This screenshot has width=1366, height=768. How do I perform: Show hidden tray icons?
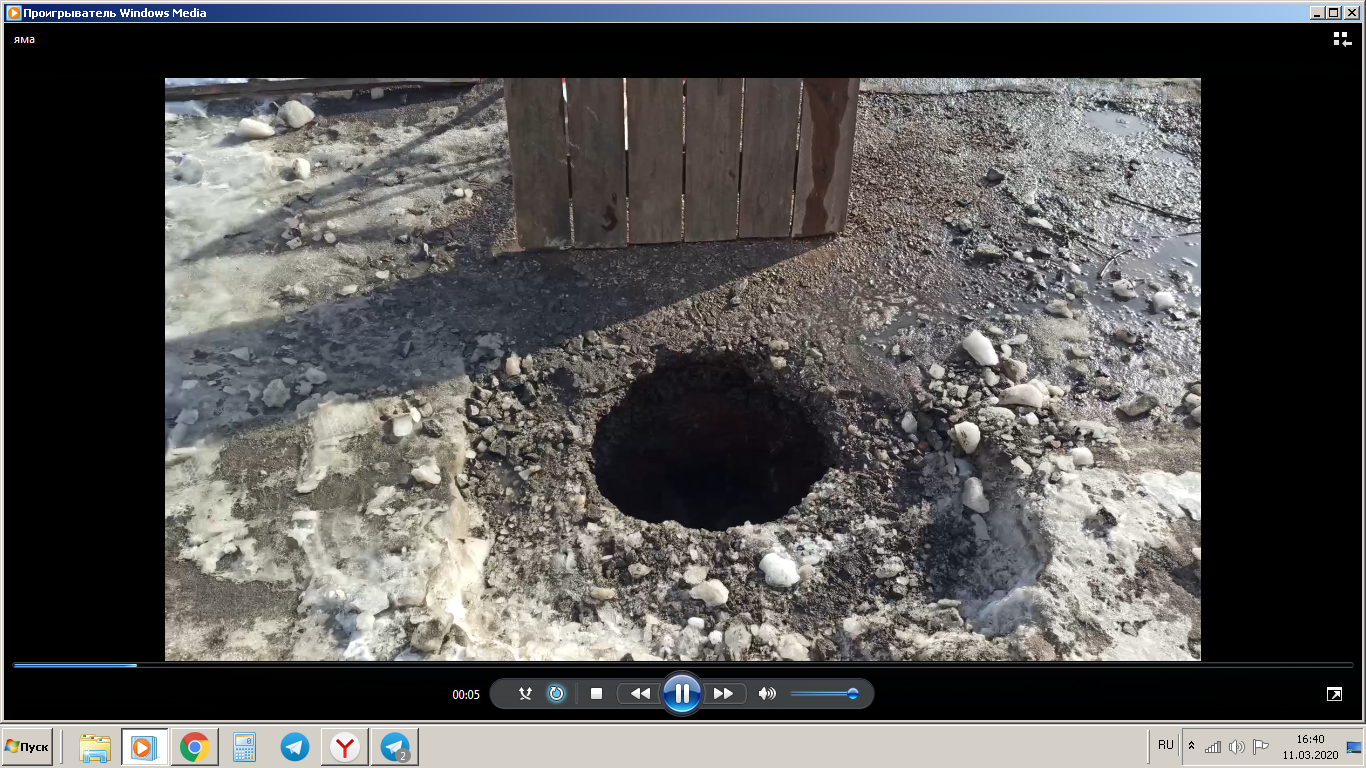pyautogui.click(x=1191, y=746)
